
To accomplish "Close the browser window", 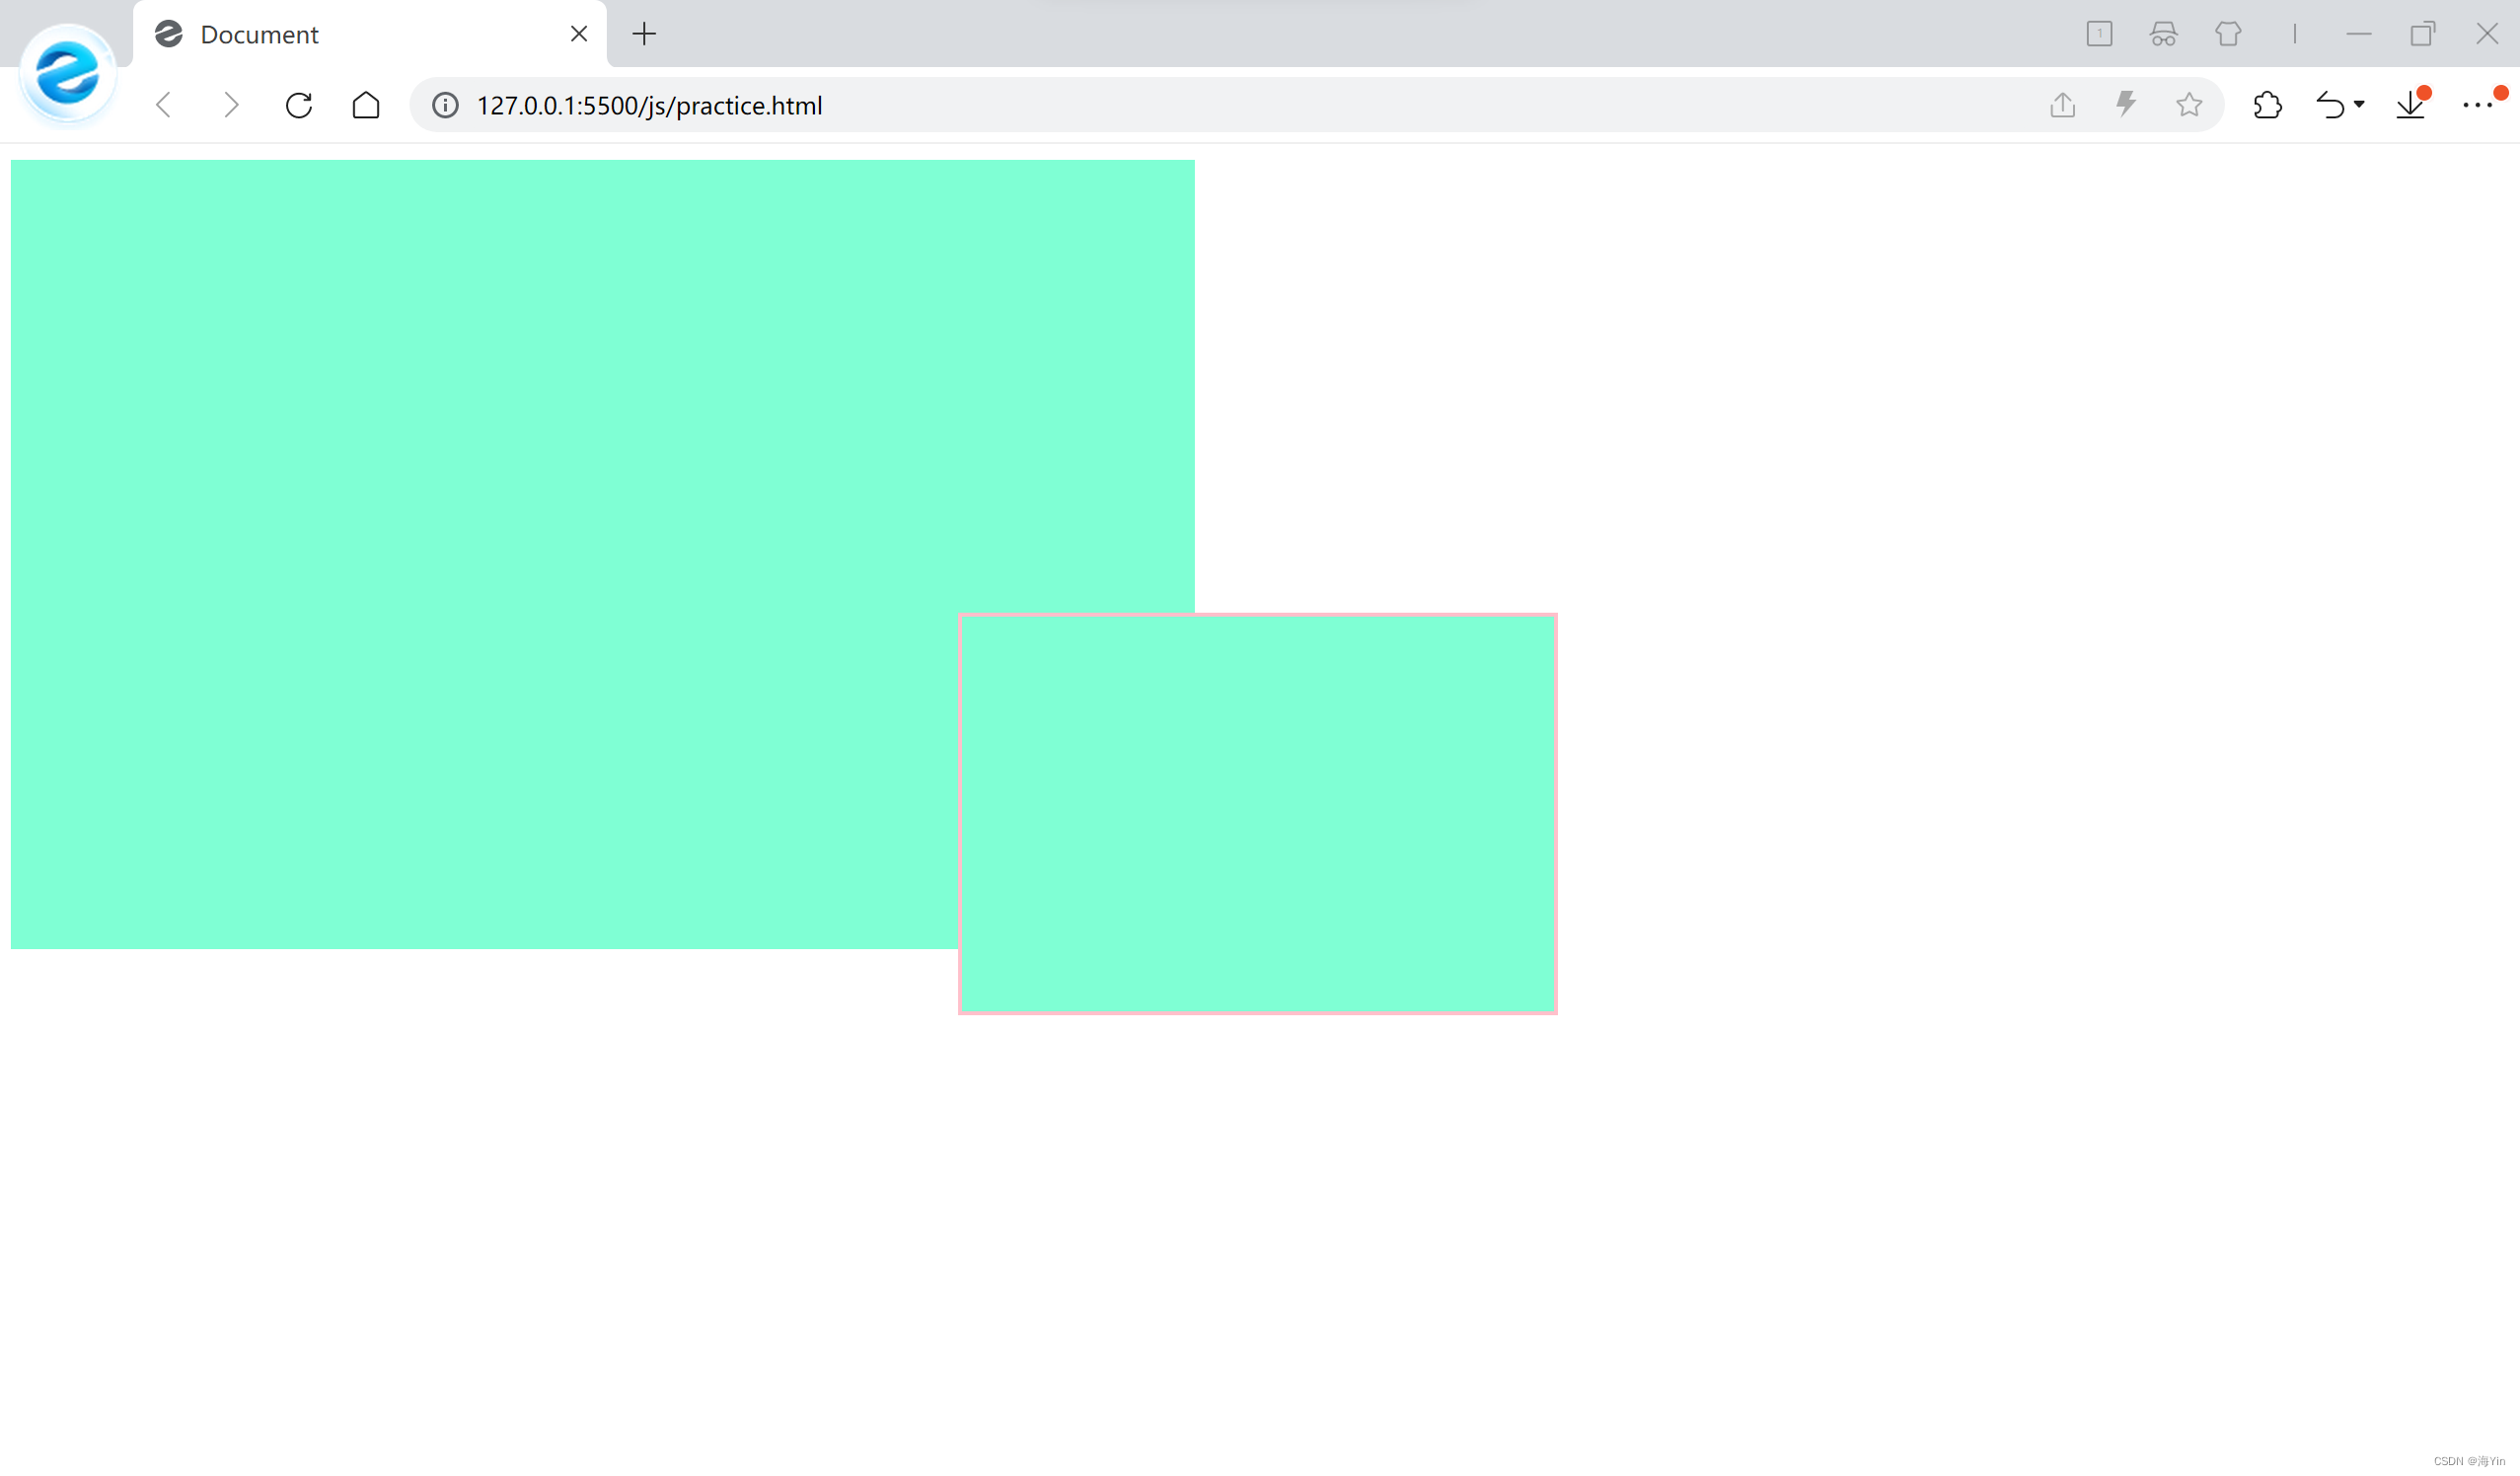I will [x=2487, y=34].
